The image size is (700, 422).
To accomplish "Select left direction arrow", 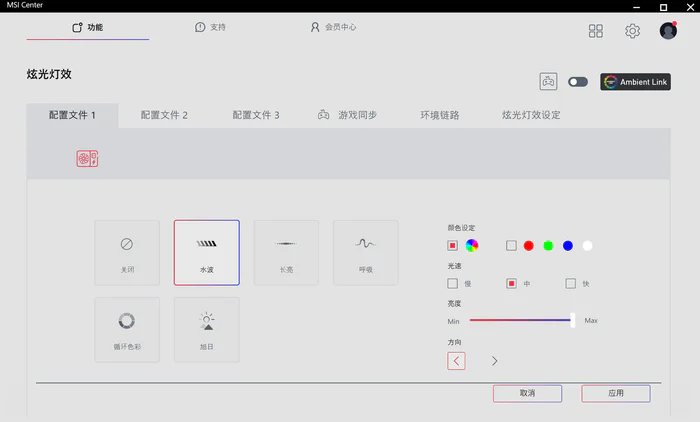I will (456, 361).
